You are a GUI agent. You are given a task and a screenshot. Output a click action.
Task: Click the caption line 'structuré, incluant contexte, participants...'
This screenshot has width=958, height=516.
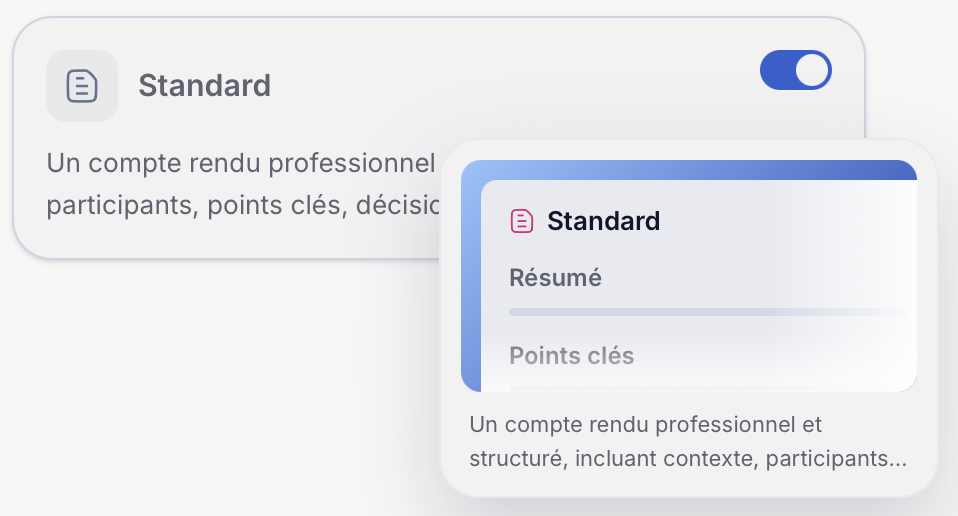click(688, 458)
